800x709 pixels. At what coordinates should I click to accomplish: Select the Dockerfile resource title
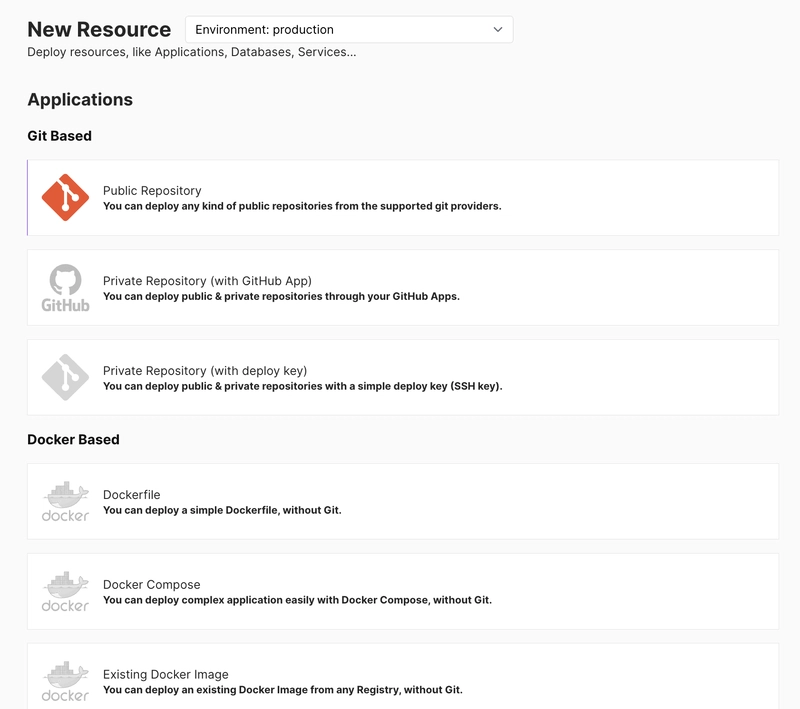point(132,495)
